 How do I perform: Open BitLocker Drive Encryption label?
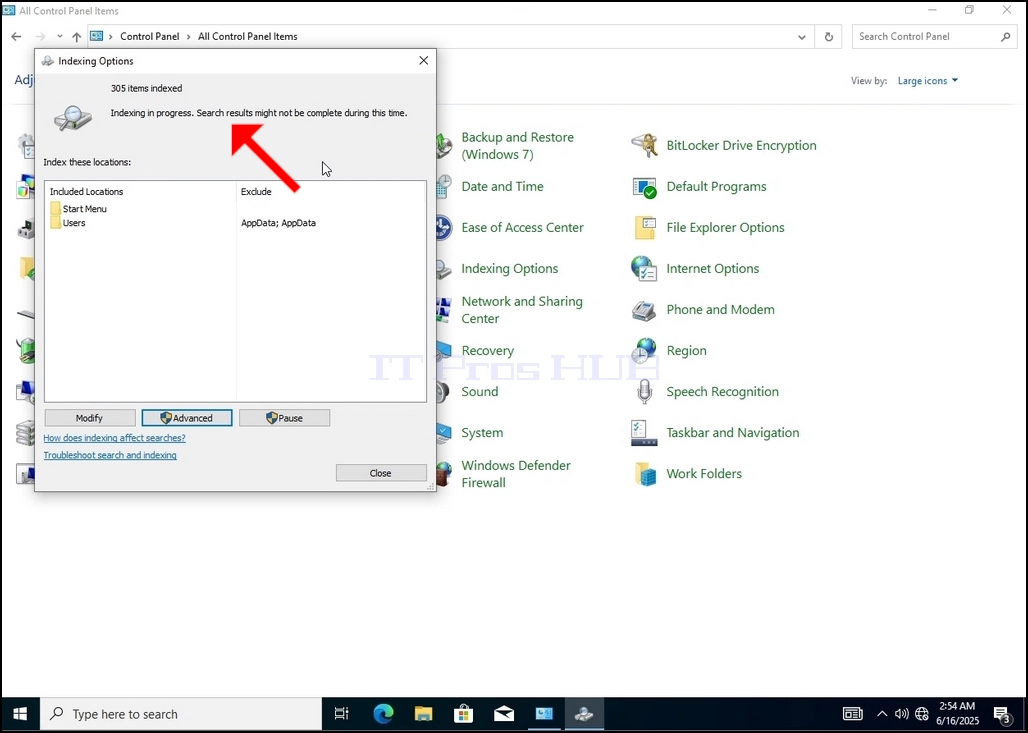741,146
